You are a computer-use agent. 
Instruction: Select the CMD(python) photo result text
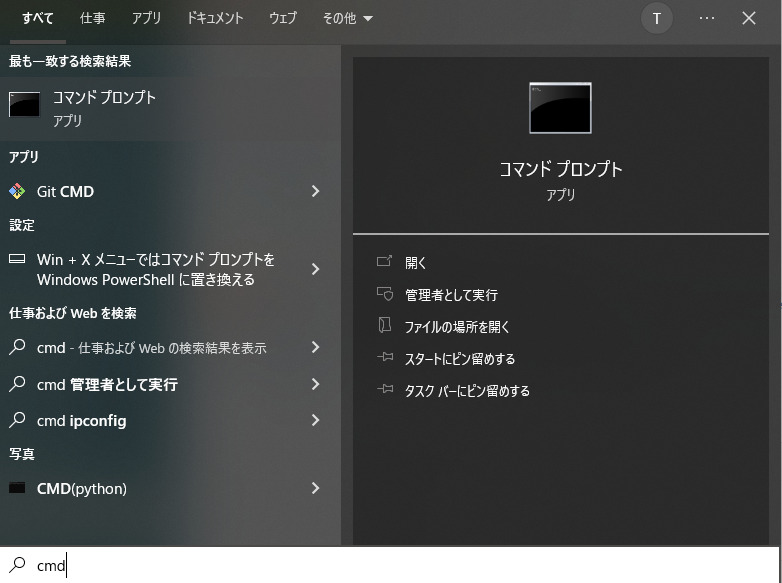pos(82,488)
